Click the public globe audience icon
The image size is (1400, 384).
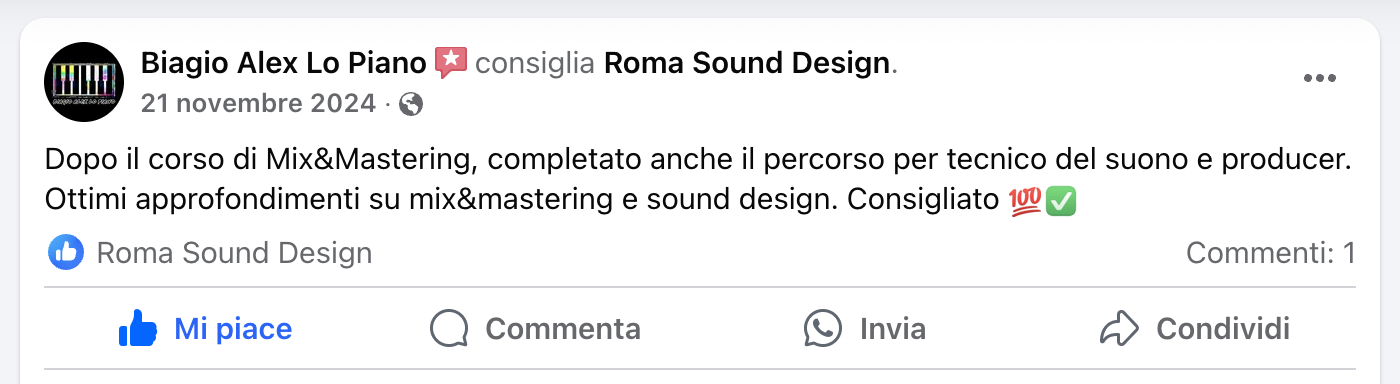tap(411, 104)
